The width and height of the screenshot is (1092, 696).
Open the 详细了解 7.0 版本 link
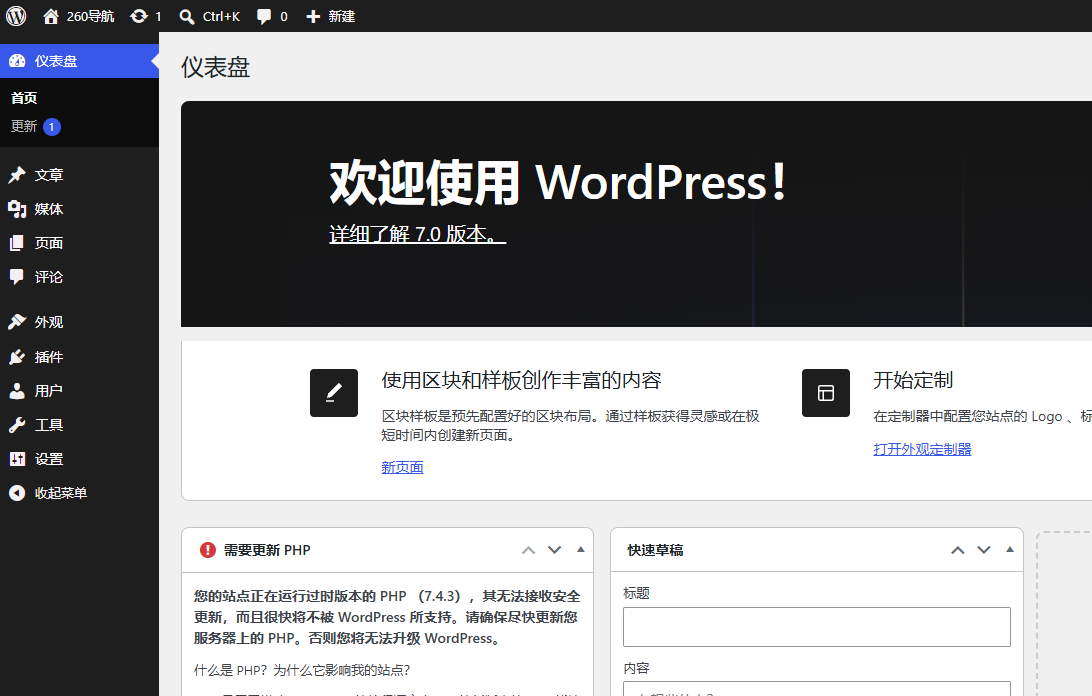[417, 234]
